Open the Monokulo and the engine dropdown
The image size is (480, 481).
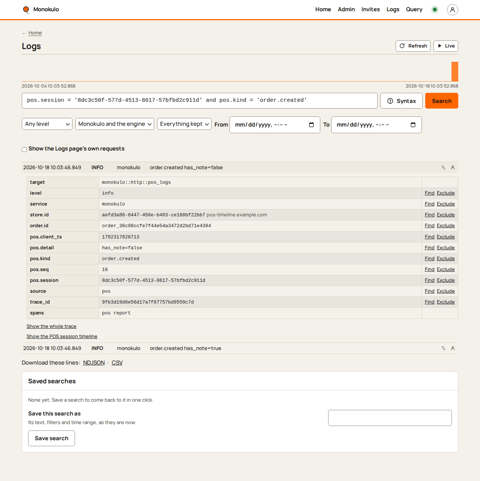[115, 124]
